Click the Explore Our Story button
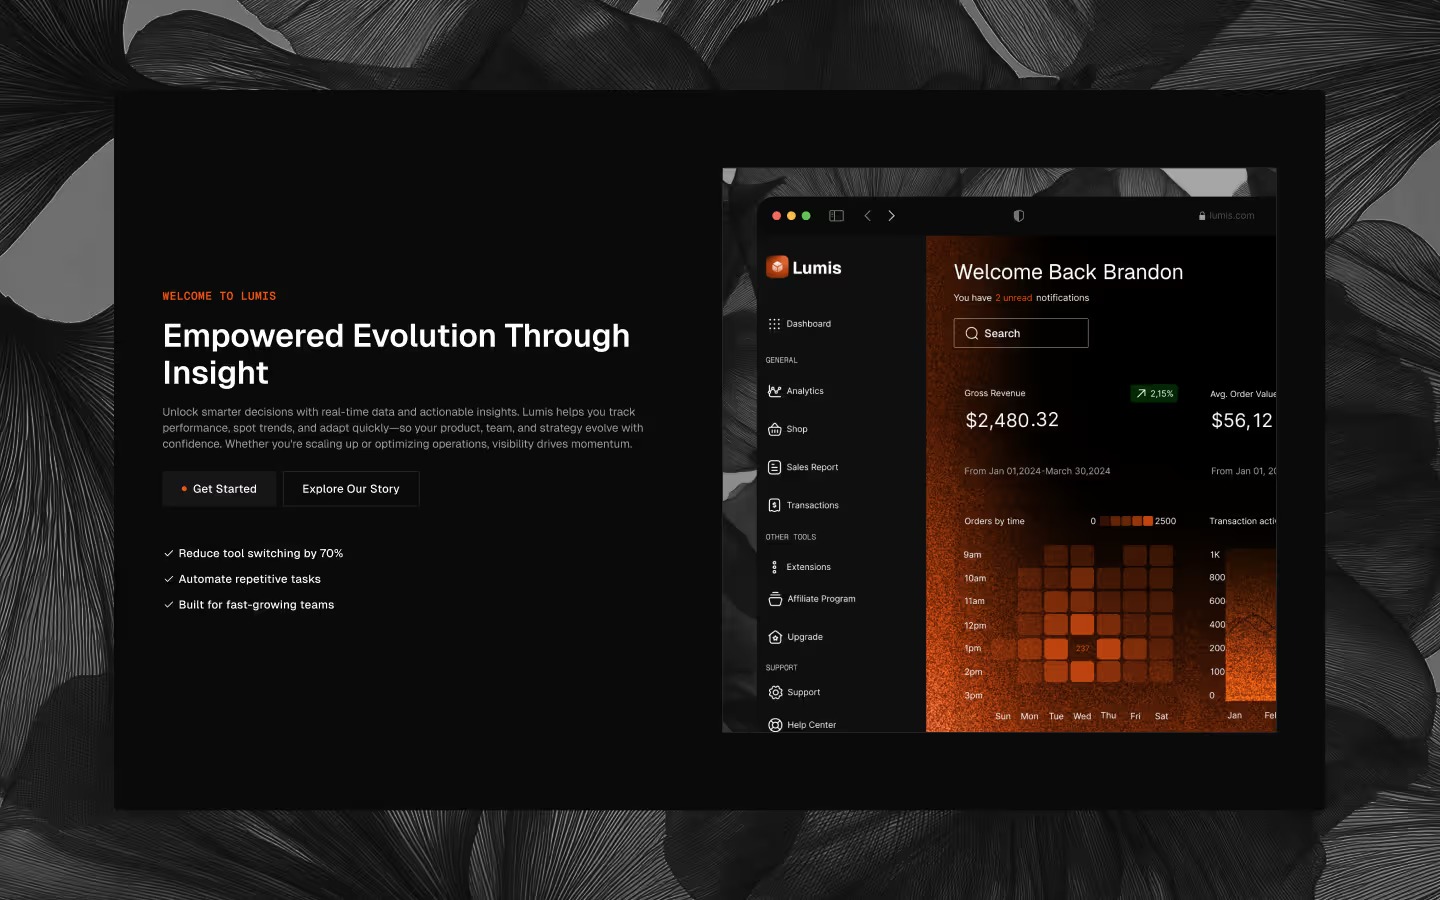The width and height of the screenshot is (1440, 900). click(351, 489)
